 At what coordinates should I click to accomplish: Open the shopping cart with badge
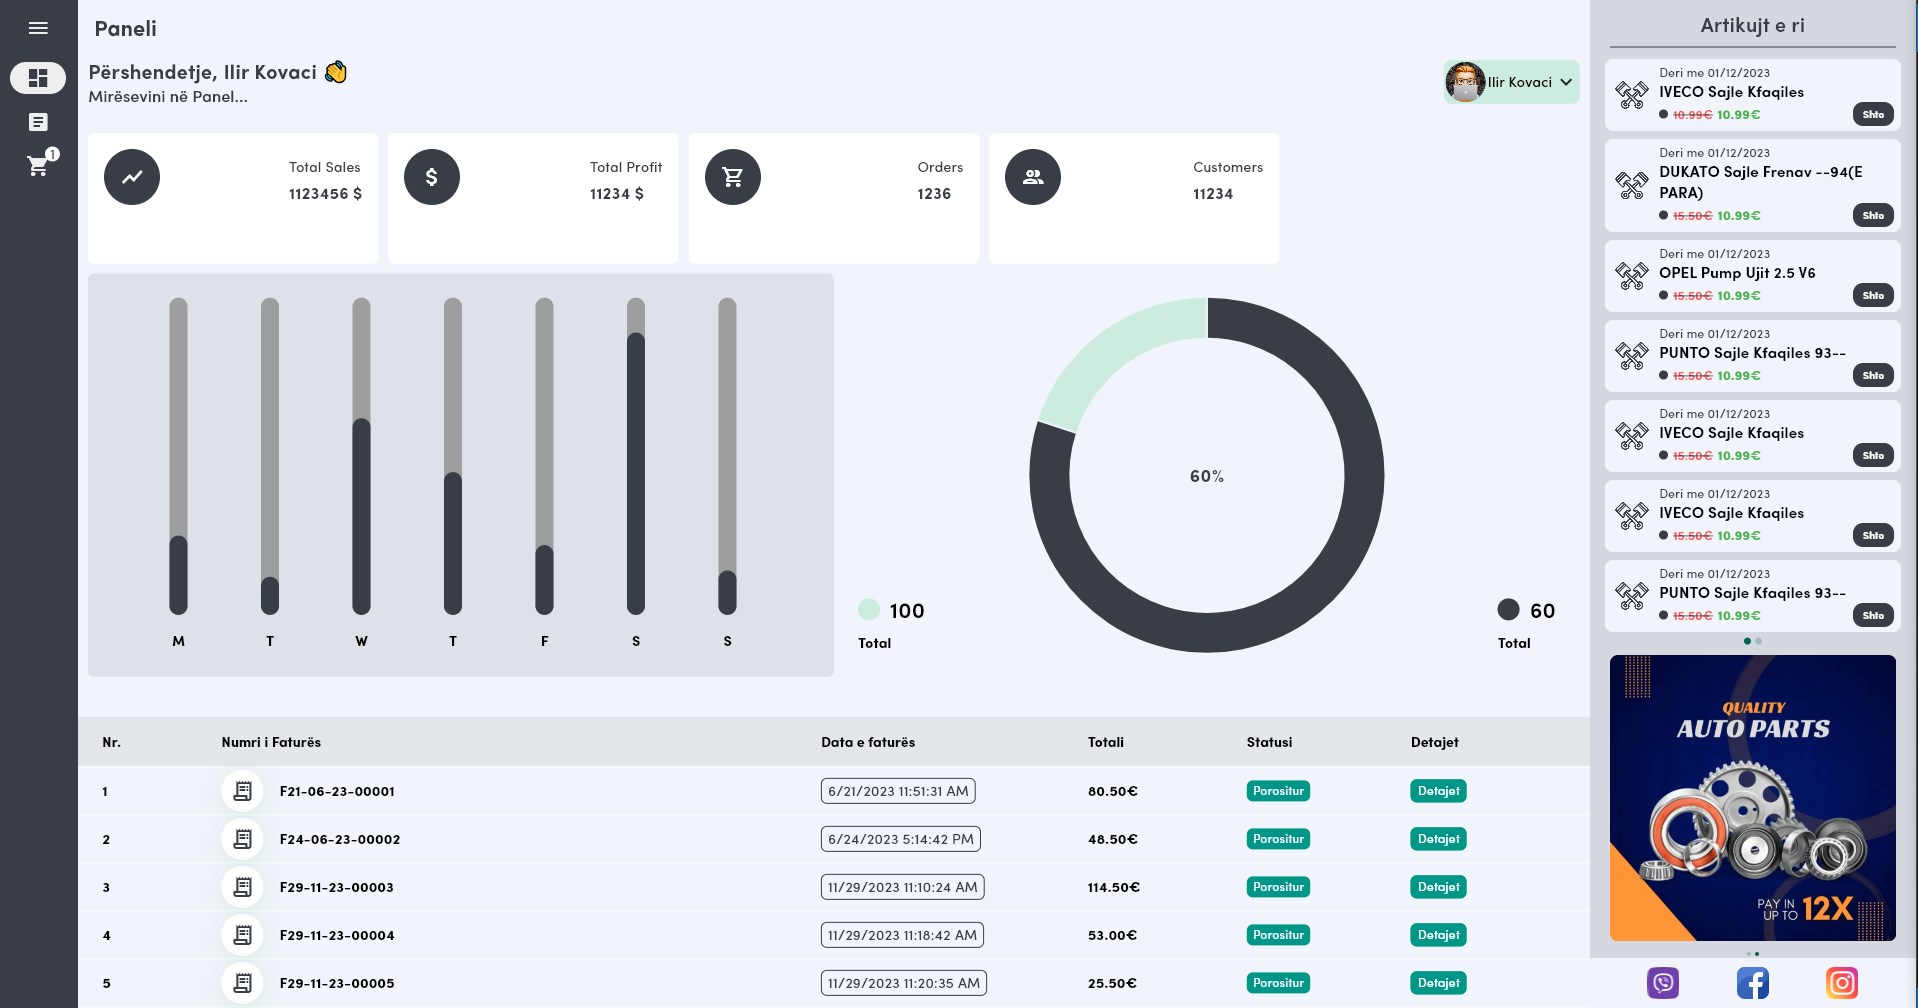(x=40, y=164)
